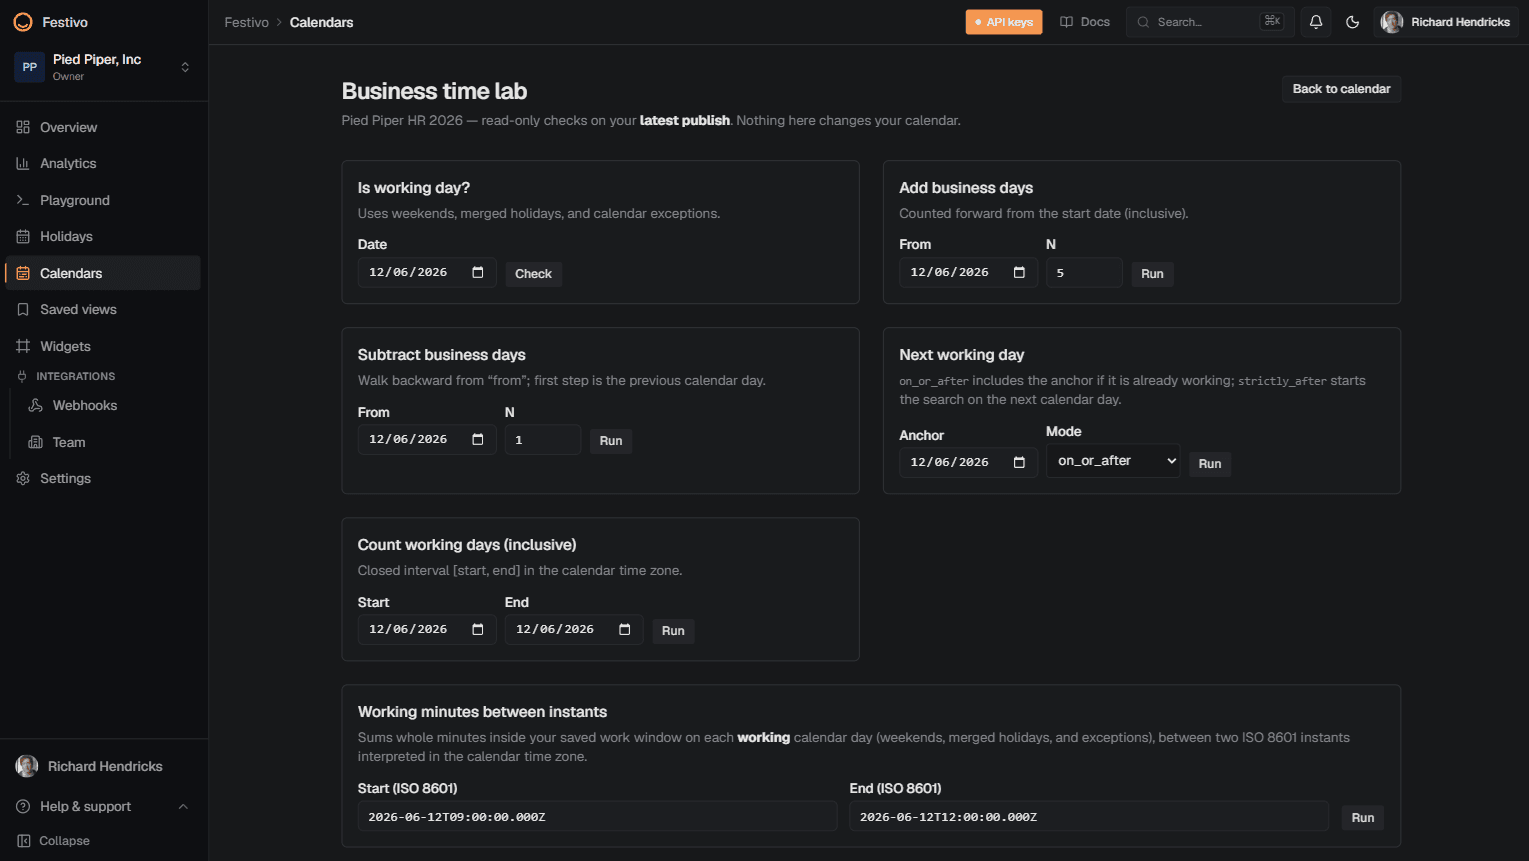Click the Calendars breadcrumb text
Viewport: 1529px width, 861px height.
[321, 22]
